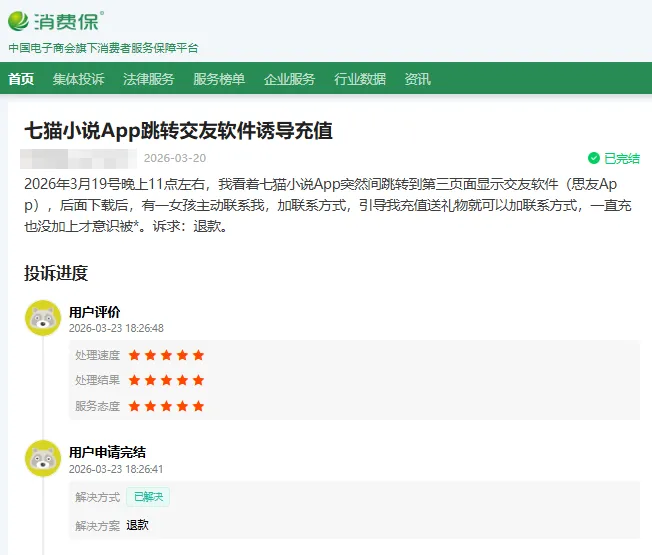Click the raccoon avatar beside 用户评价
The width and height of the screenshot is (652, 555).
click(43, 318)
